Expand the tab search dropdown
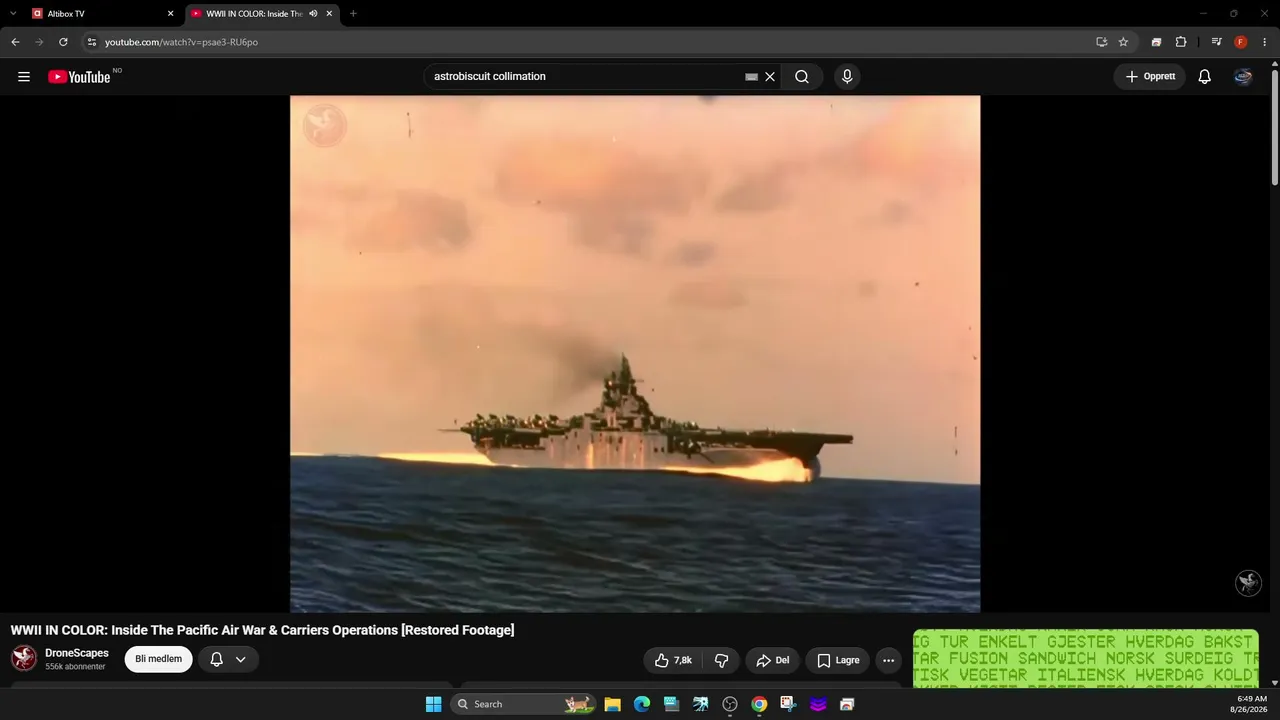 tap(13, 14)
